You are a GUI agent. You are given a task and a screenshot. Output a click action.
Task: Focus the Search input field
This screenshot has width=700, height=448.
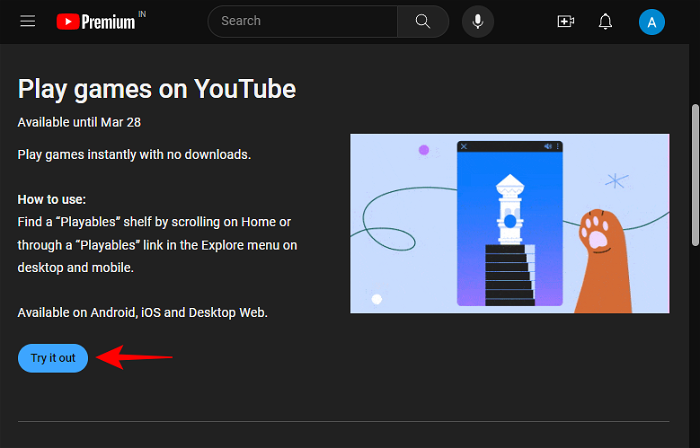(303, 21)
